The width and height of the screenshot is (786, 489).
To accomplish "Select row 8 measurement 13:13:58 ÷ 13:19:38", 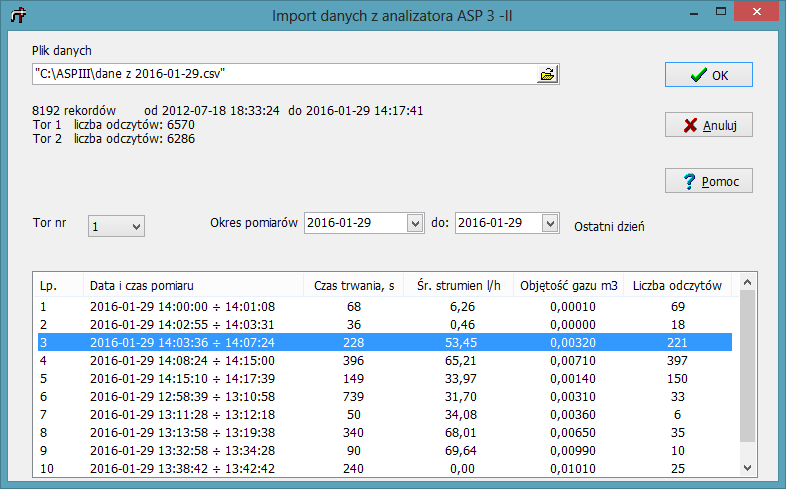I will (x=385, y=433).
